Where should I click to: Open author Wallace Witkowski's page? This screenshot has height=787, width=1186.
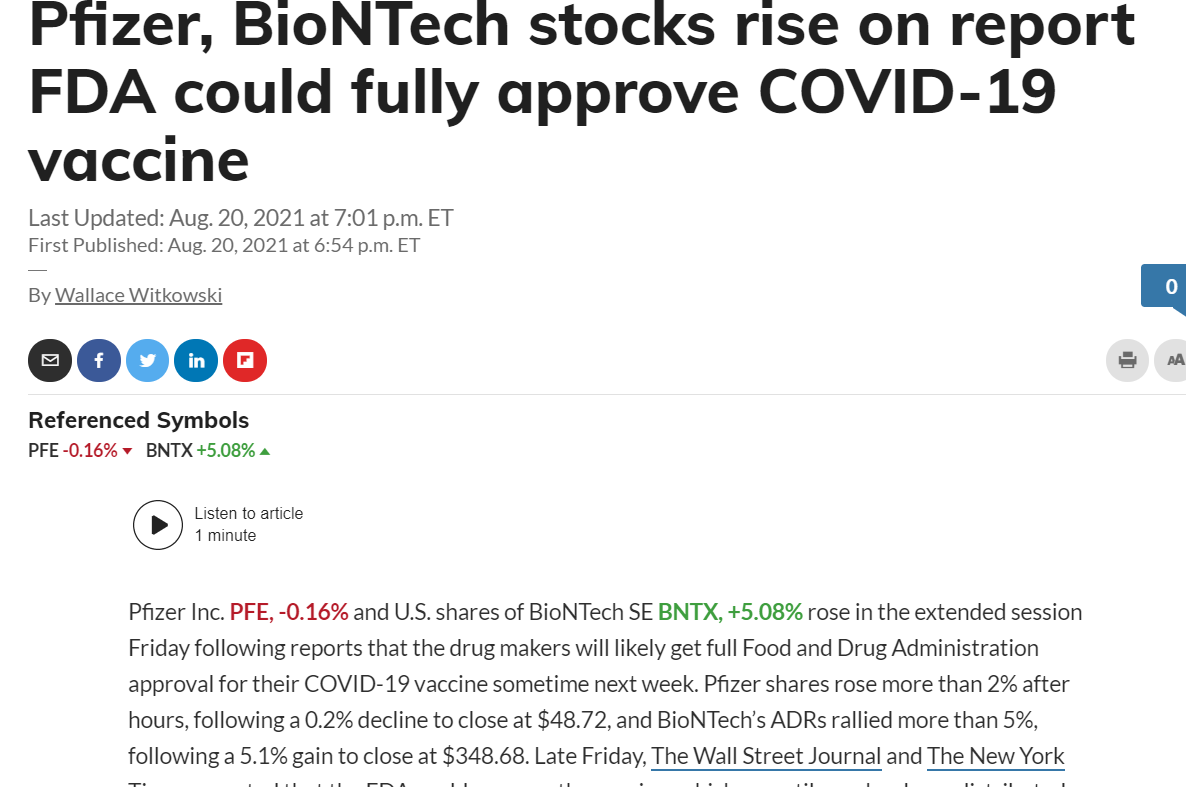138,295
